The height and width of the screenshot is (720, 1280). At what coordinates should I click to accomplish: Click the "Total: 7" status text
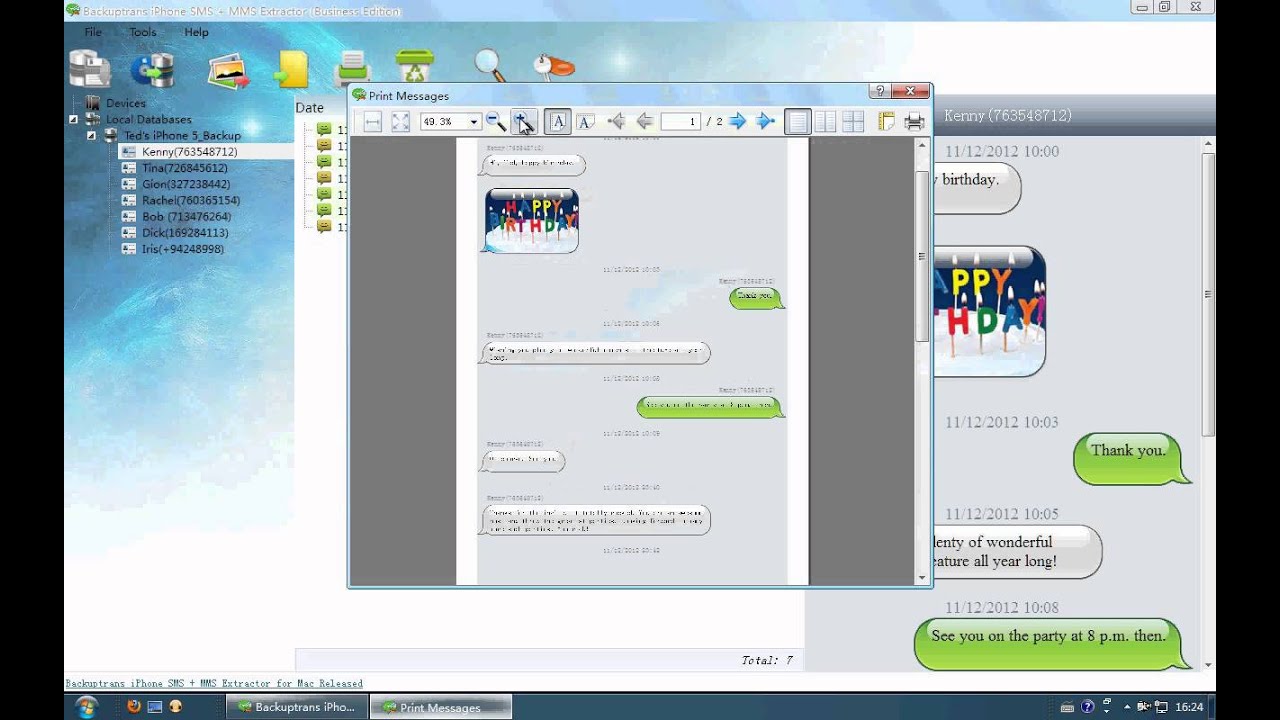[x=766, y=660]
